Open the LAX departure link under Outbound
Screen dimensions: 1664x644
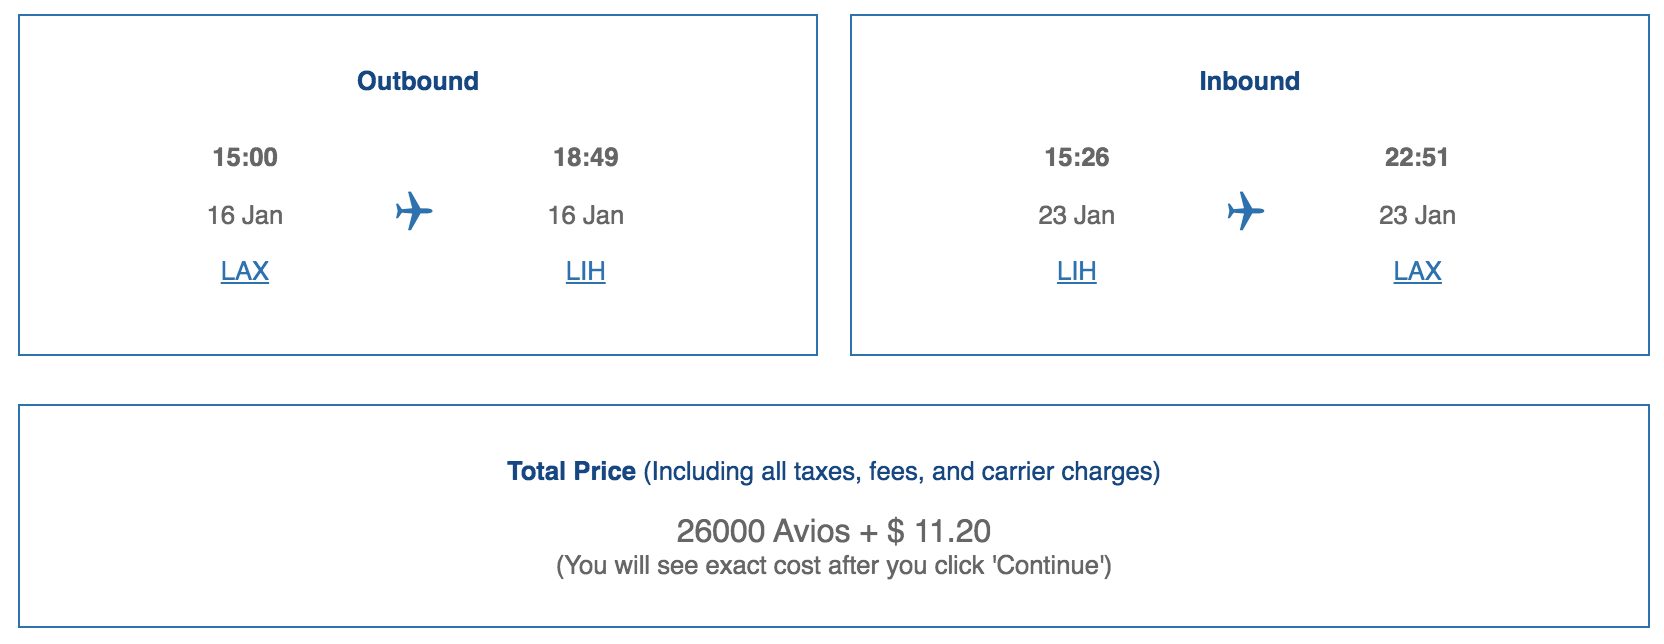pyautogui.click(x=245, y=271)
